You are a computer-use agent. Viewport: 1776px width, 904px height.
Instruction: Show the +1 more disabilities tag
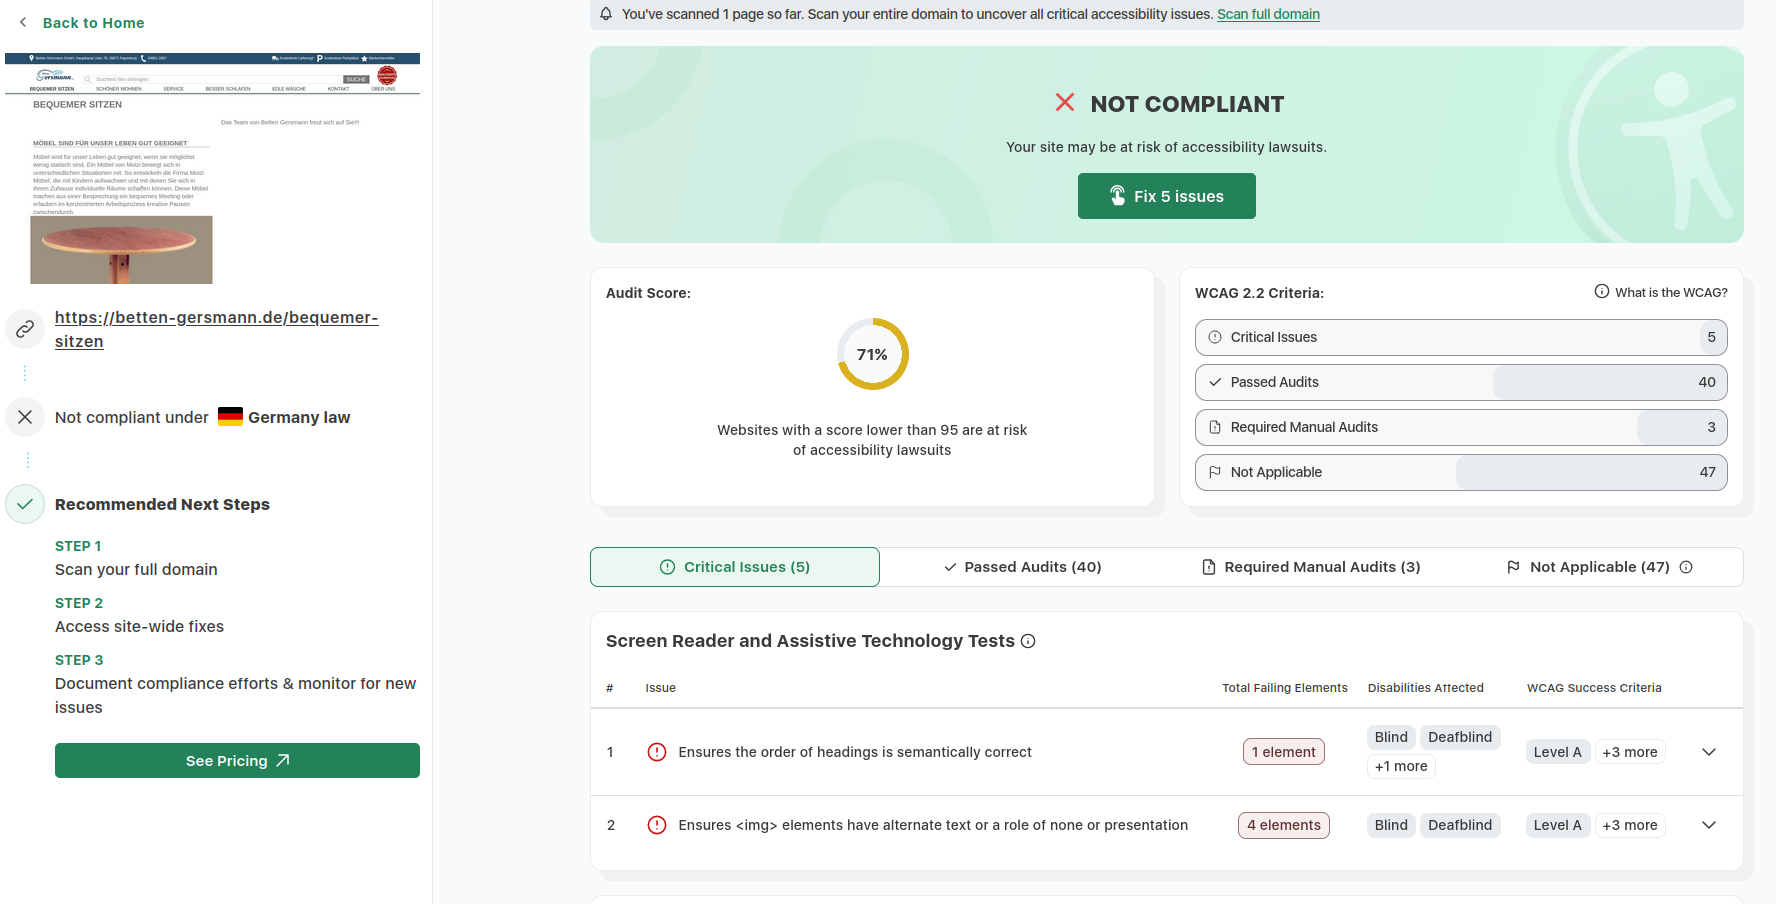pyautogui.click(x=1401, y=766)
